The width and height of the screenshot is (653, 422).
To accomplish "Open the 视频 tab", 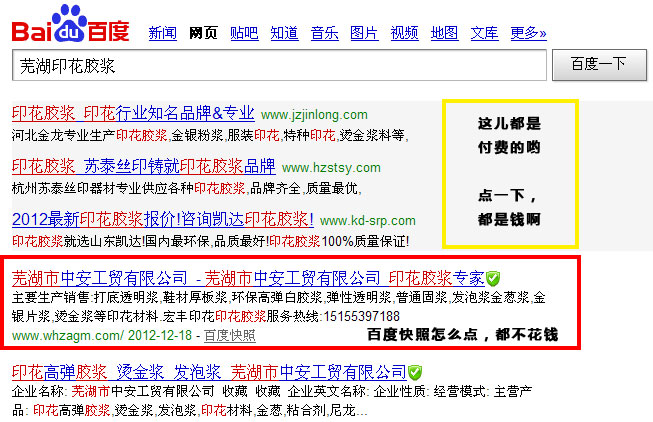I will (404, 33).
